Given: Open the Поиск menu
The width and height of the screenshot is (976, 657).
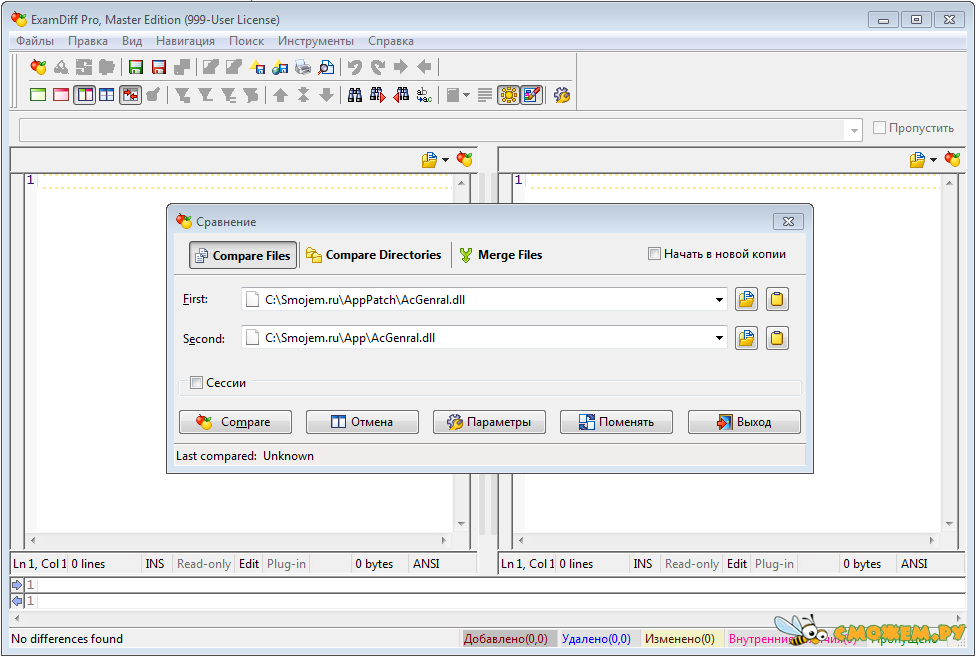Looking at the screenshot, I should pyautogui.click(x=246, y=41).
